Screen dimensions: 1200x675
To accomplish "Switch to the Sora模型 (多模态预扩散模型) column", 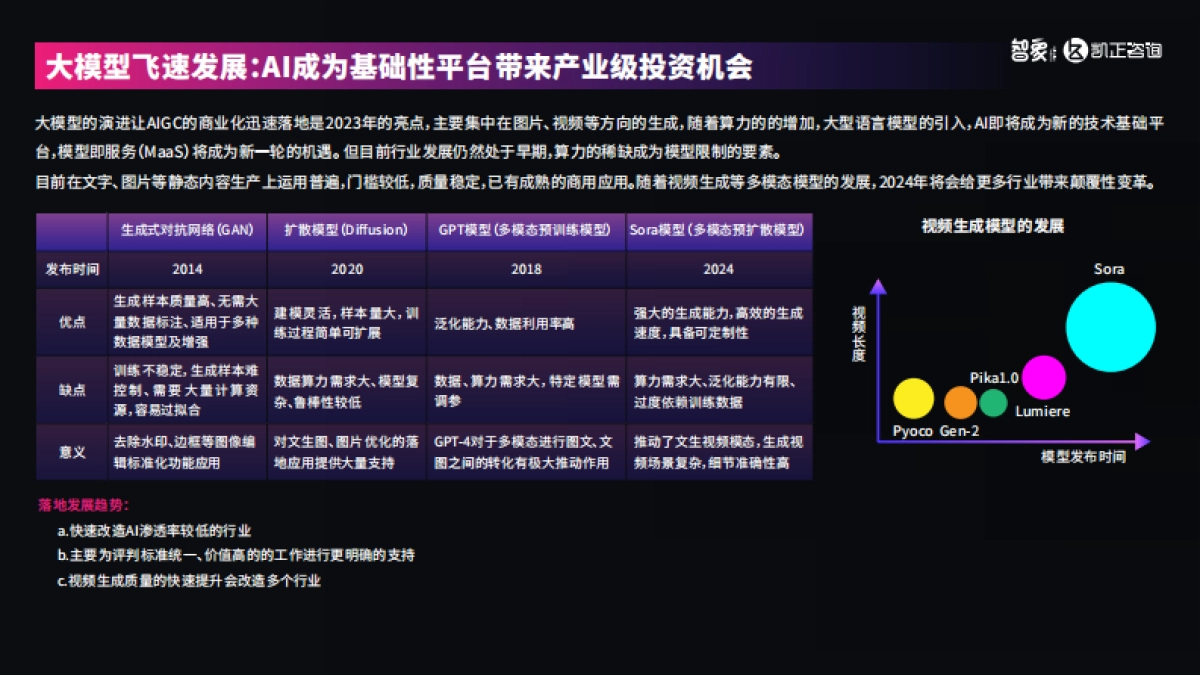I will tap(716, 231).
